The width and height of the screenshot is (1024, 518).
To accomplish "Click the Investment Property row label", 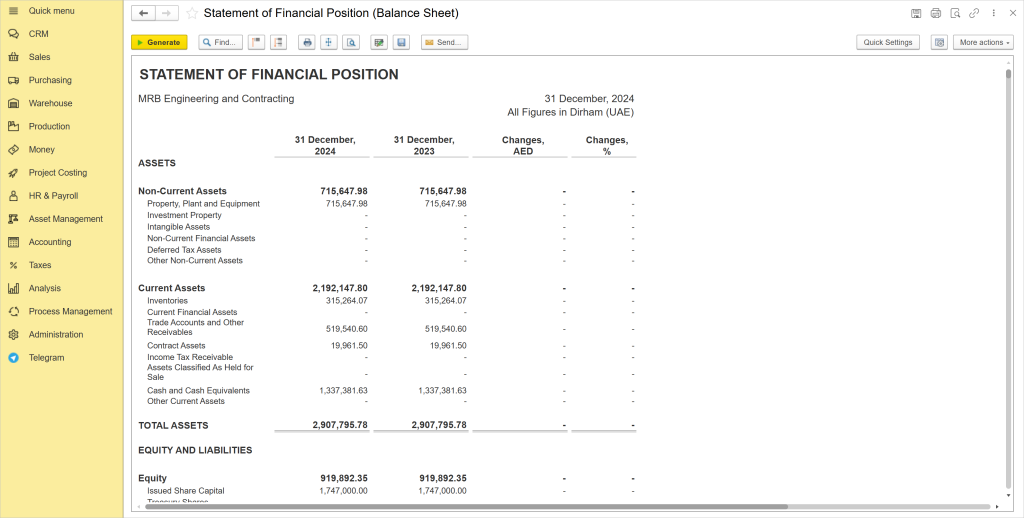I will click(x=184, y=216).
